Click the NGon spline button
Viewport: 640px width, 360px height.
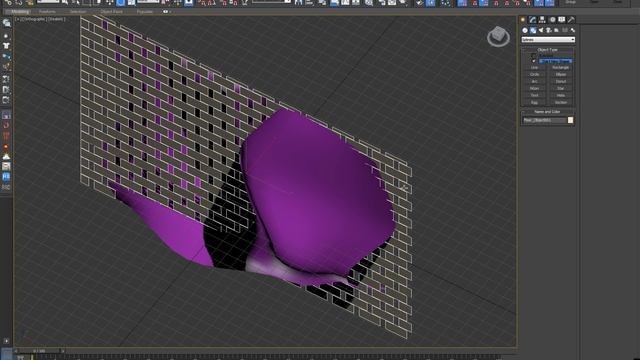[534, 88]
